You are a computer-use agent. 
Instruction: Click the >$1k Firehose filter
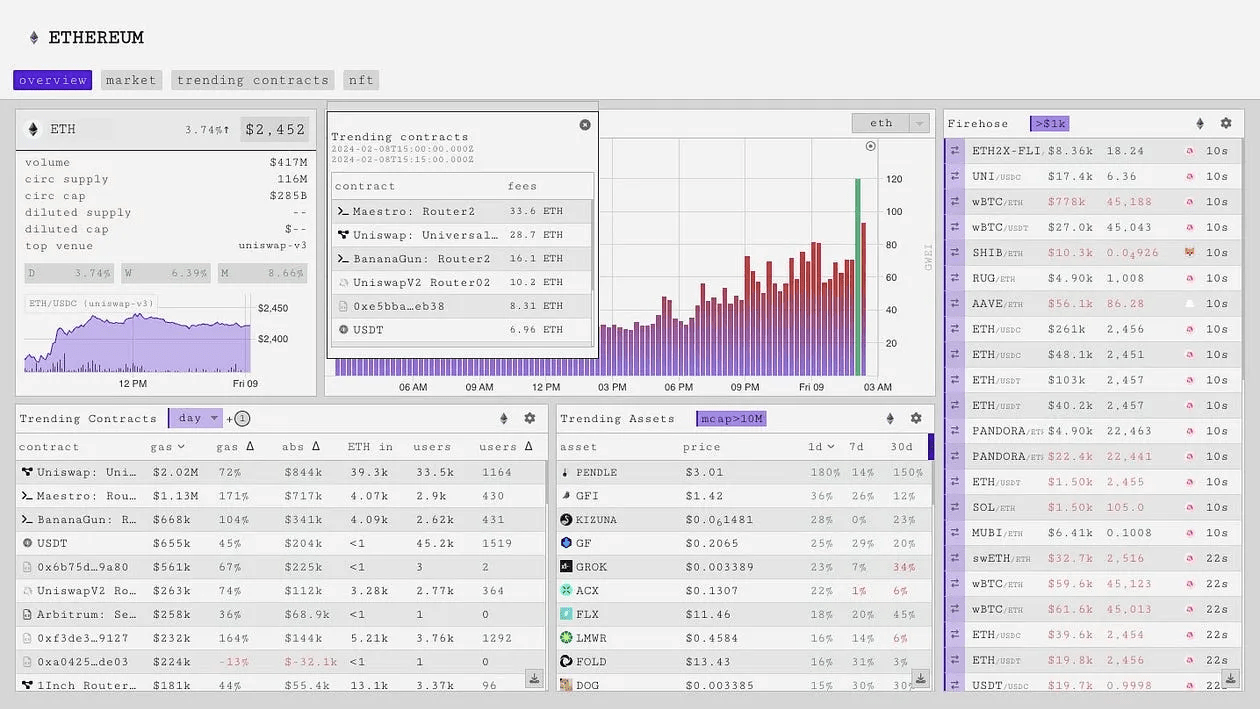coord(1049,123)
